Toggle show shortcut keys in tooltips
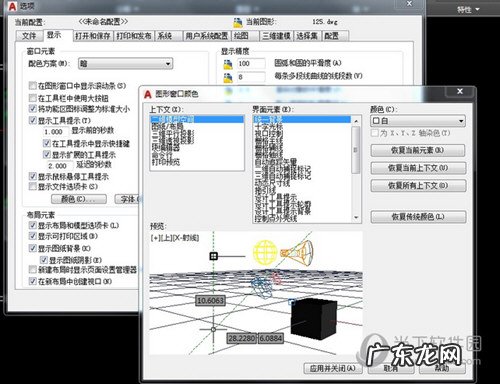The width and height of the screenshot is (500, 384). (x=47, y=144)
